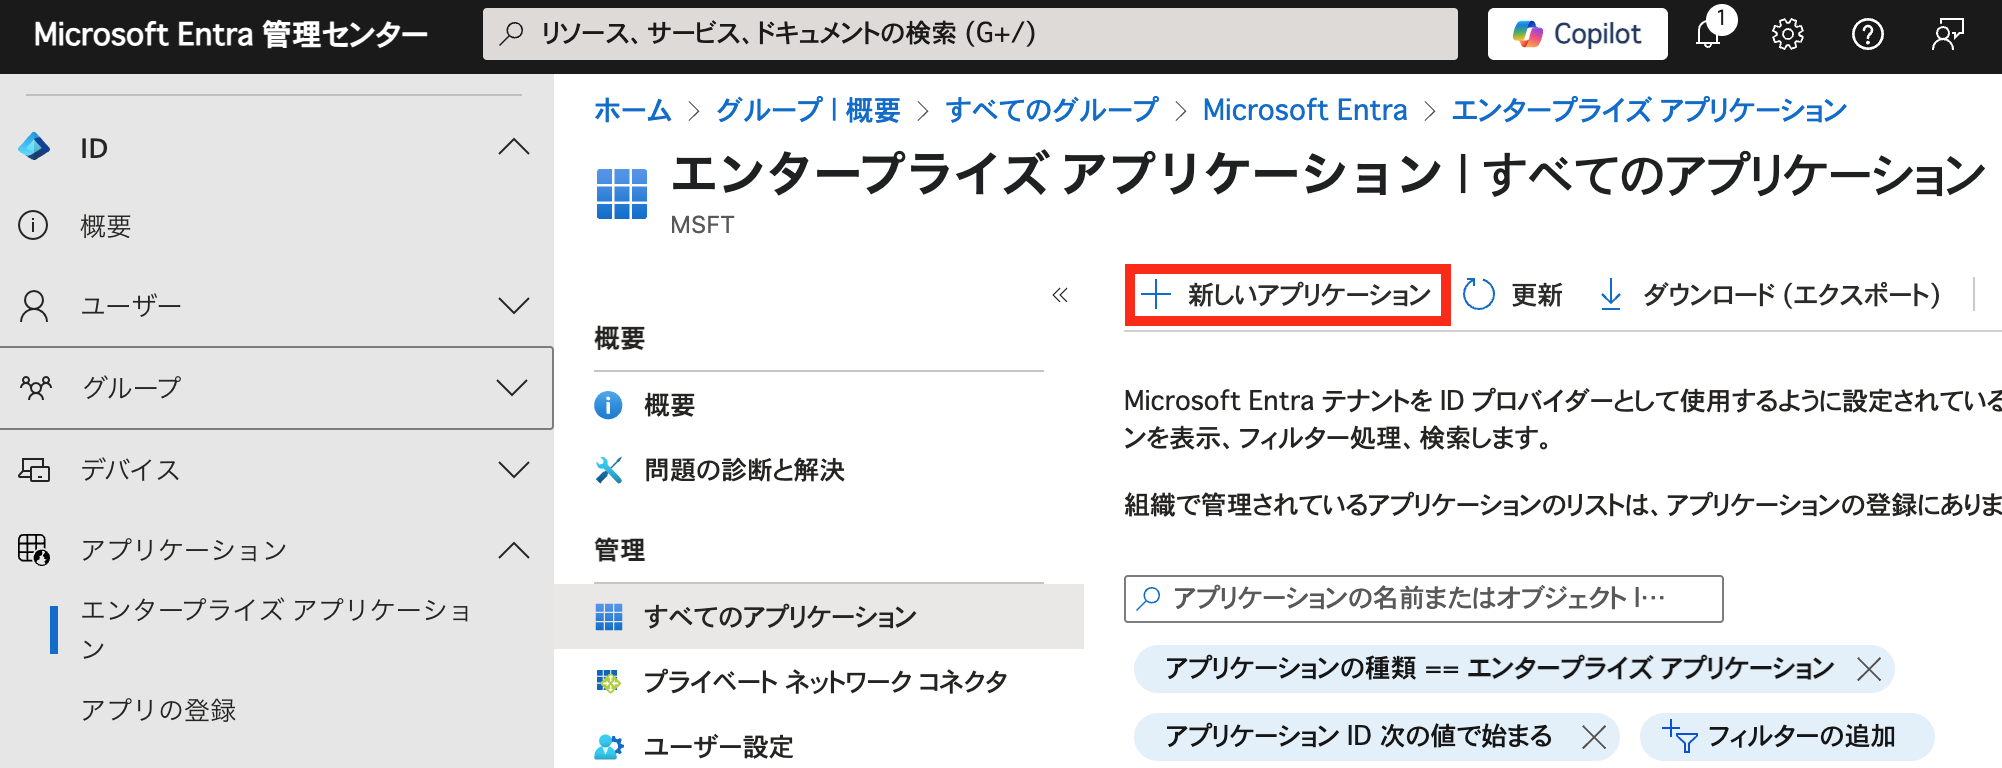
Task: Click the magnifier icon in the application search field
Action: point(1149,598)
